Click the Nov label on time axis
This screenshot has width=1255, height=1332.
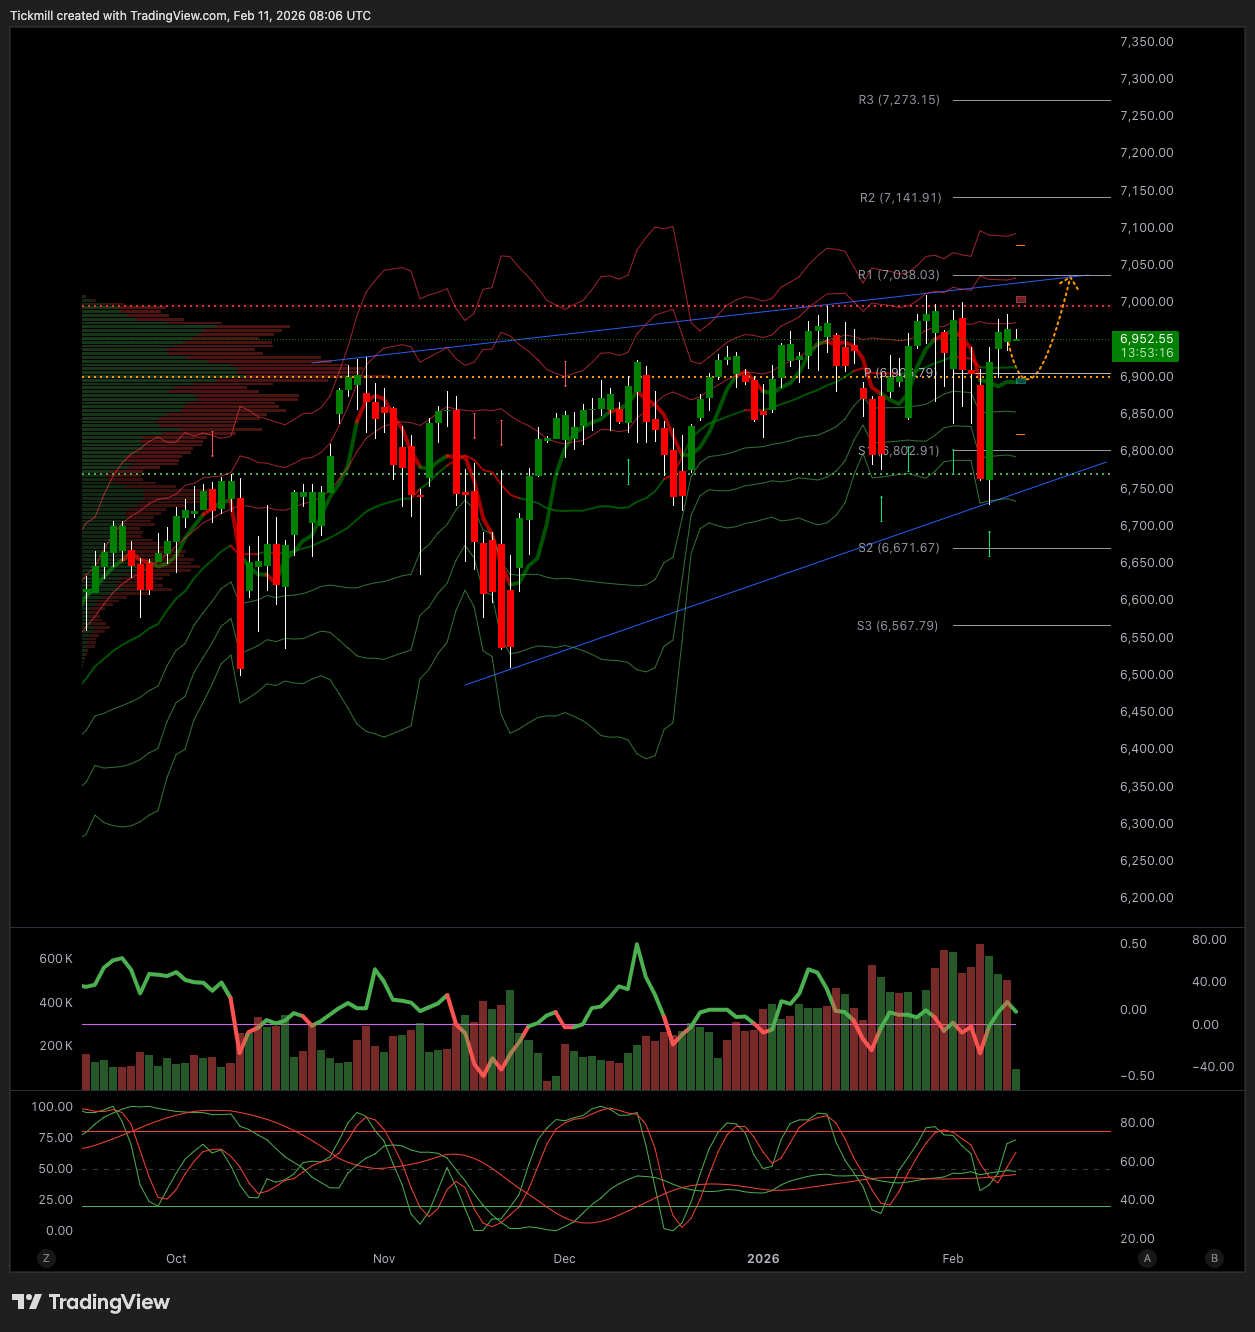point(384,1259)
